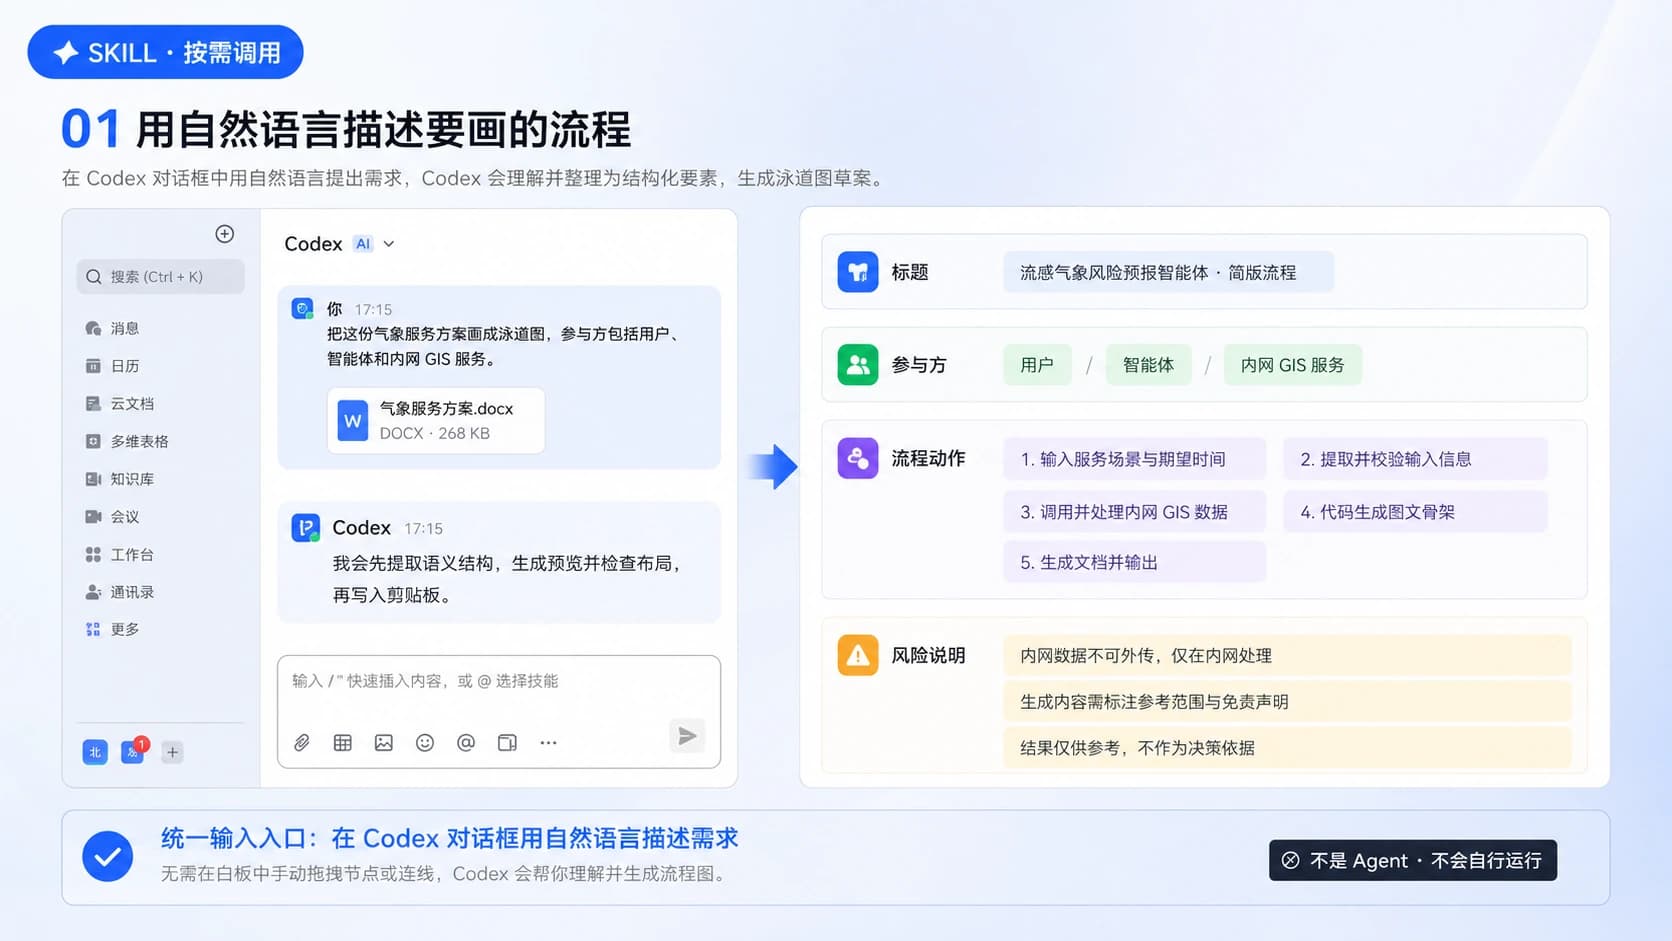
Task: Click step 3. 调用并处理内网 GIS 数据
Action: click(1135, 512)
